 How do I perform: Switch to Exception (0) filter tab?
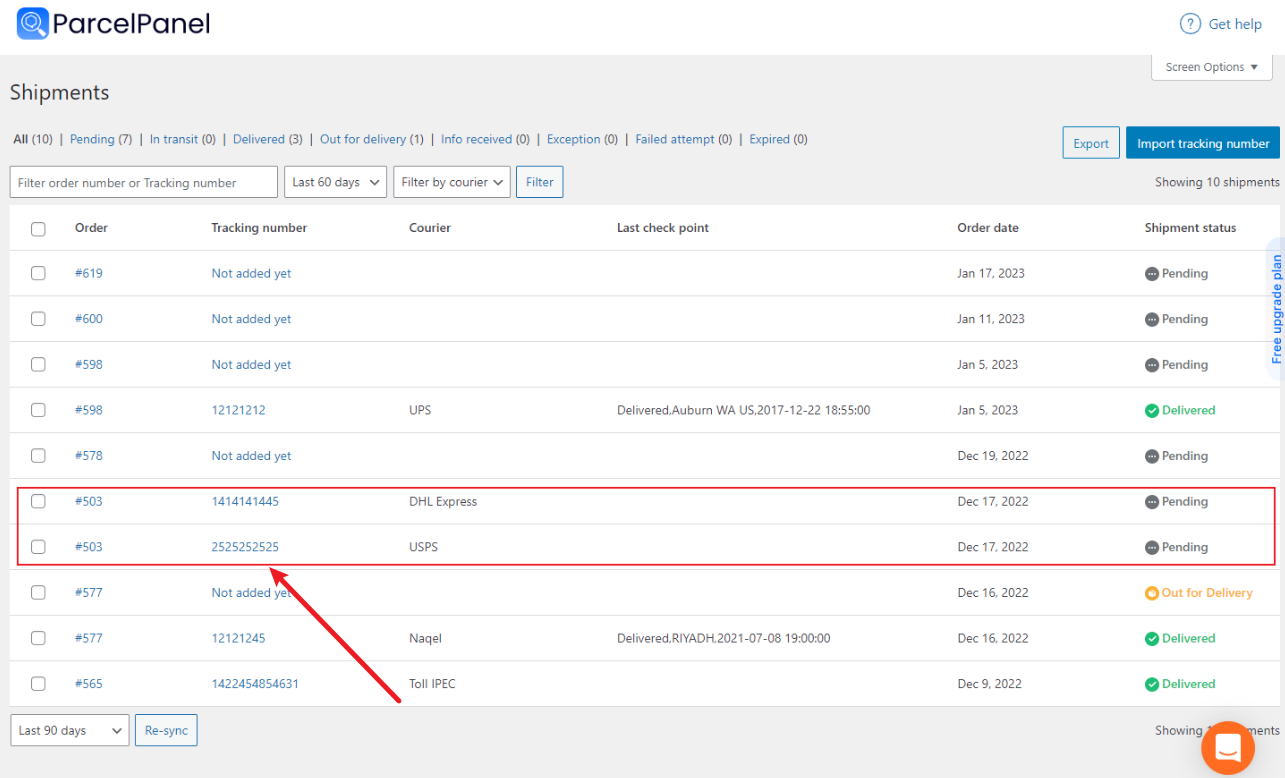(582, 139)
